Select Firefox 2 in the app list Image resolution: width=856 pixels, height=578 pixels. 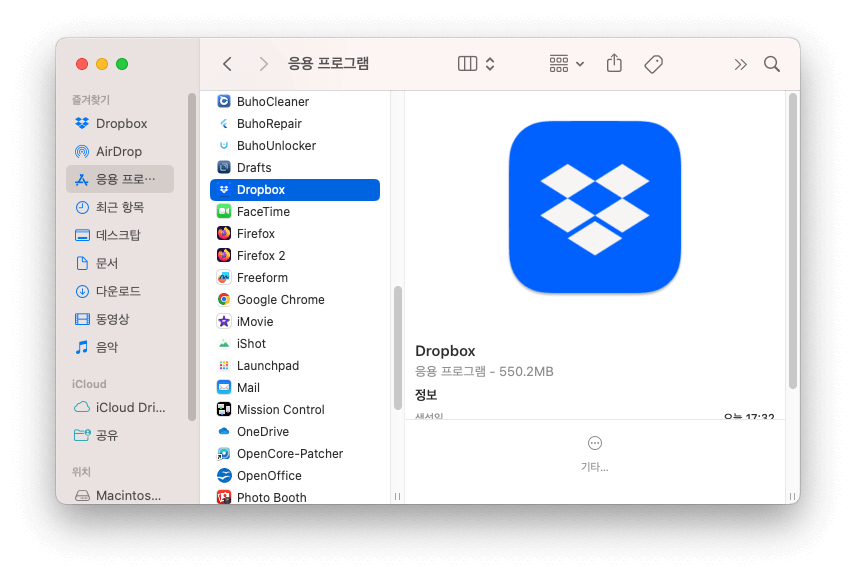coord(295,255)
